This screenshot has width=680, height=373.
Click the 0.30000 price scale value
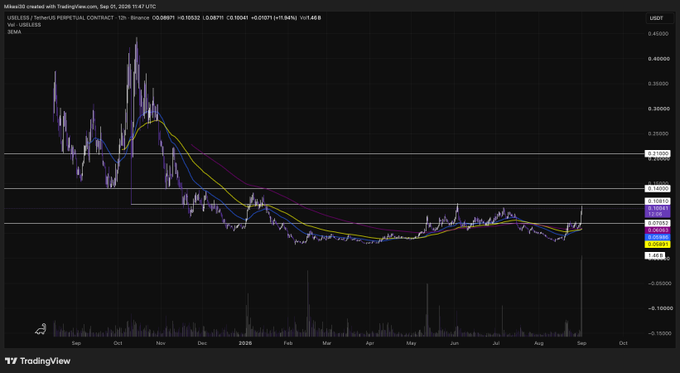coord(658,109)
